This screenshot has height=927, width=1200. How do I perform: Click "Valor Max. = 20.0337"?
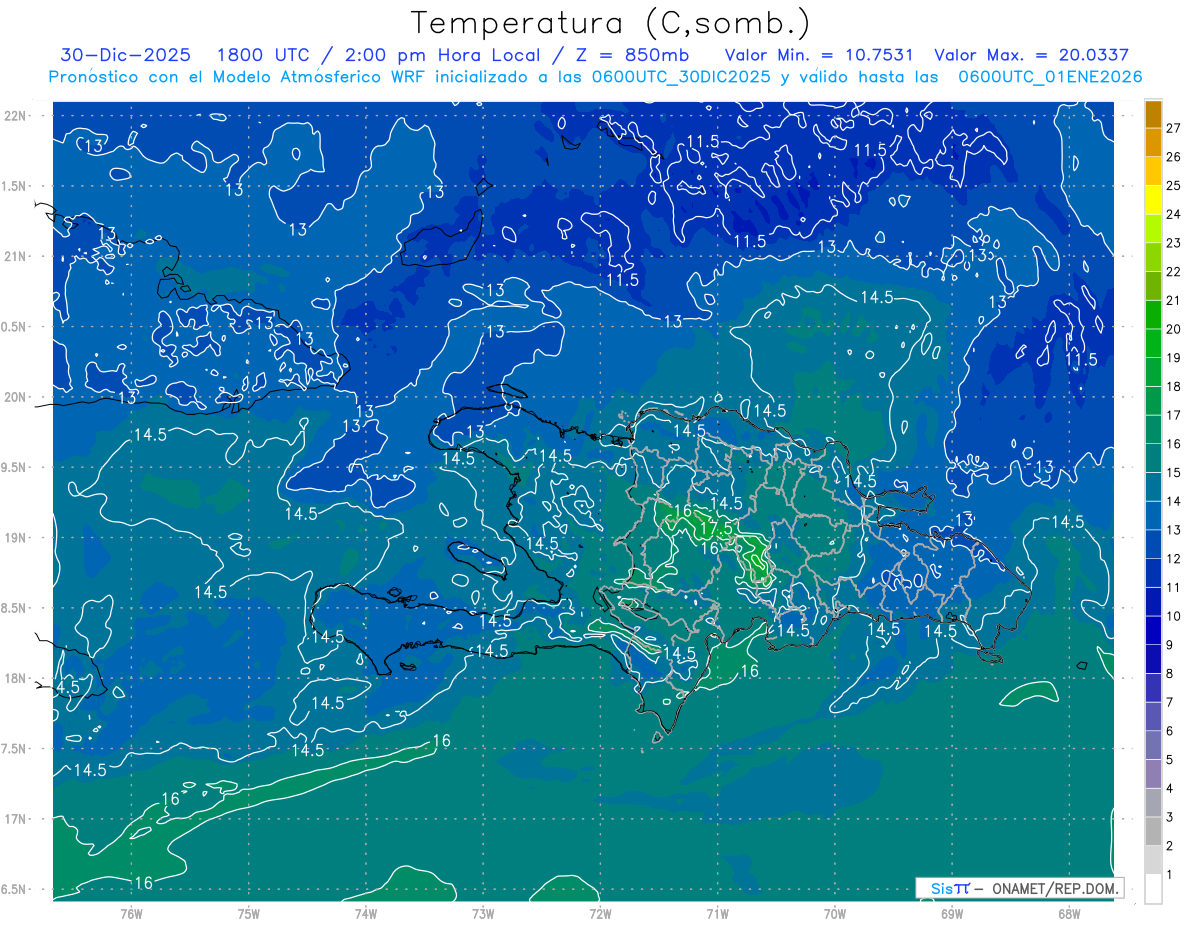click(1032, 55)
